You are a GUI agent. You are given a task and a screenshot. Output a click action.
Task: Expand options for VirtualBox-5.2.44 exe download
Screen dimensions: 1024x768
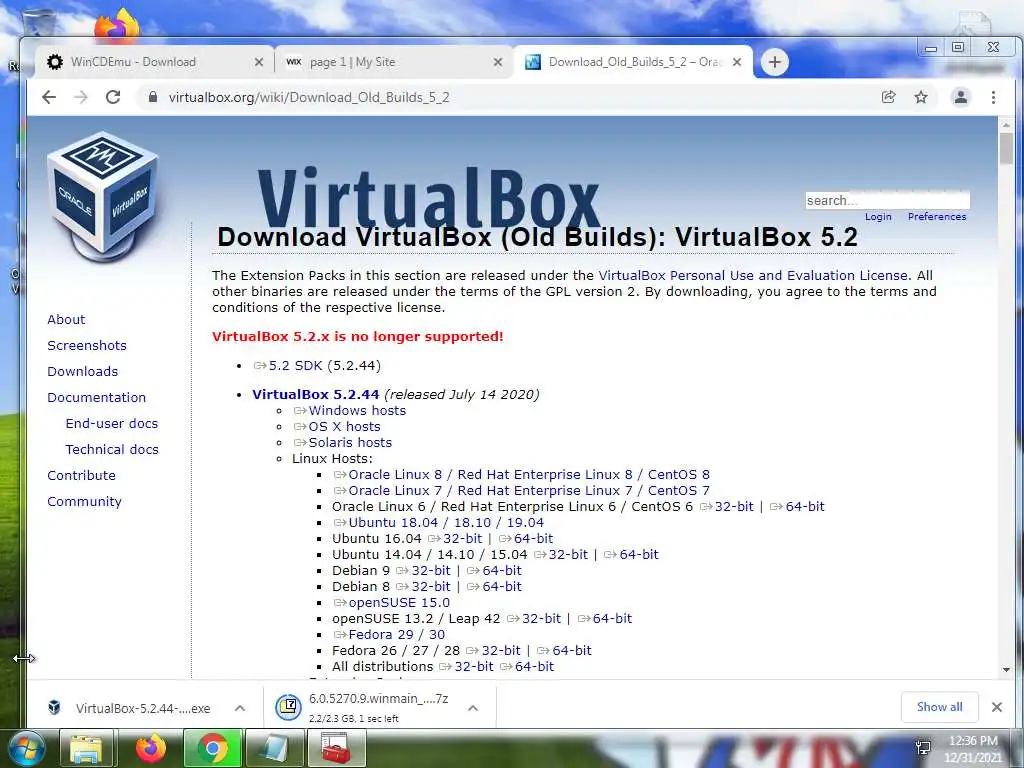point(240,708)
